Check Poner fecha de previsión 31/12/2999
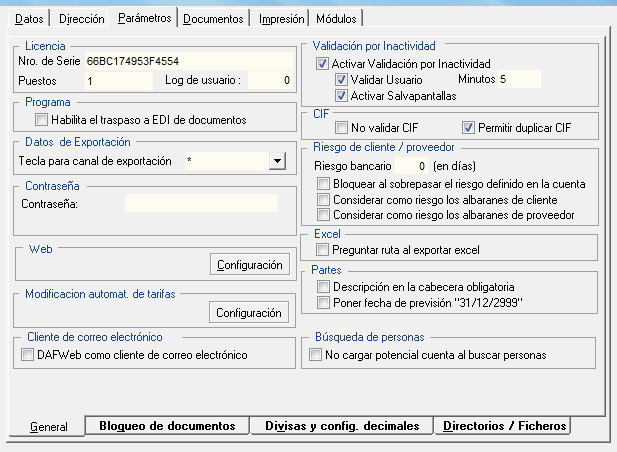617x452 pixels. pyautogui.click(x=323, y=303)
